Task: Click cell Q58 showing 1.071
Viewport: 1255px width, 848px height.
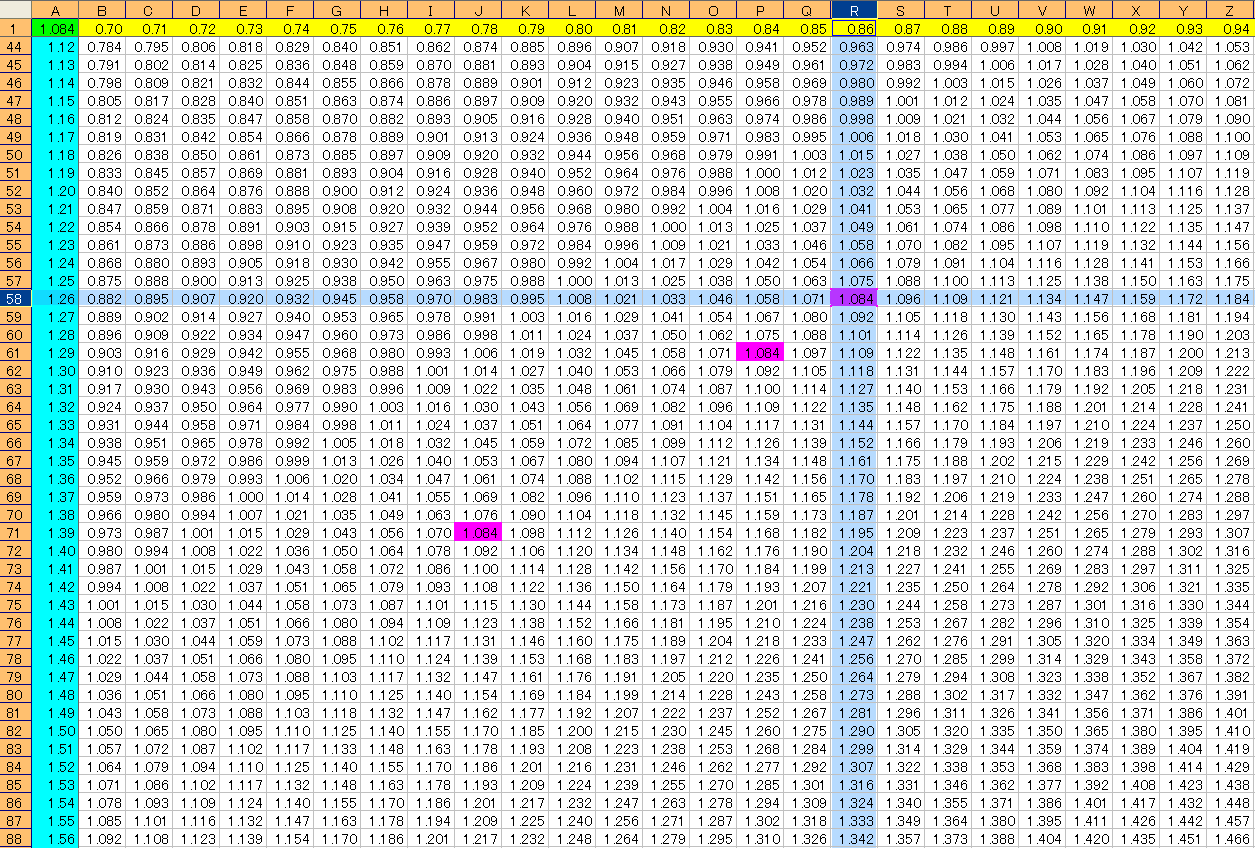Action: click(807, 299)
